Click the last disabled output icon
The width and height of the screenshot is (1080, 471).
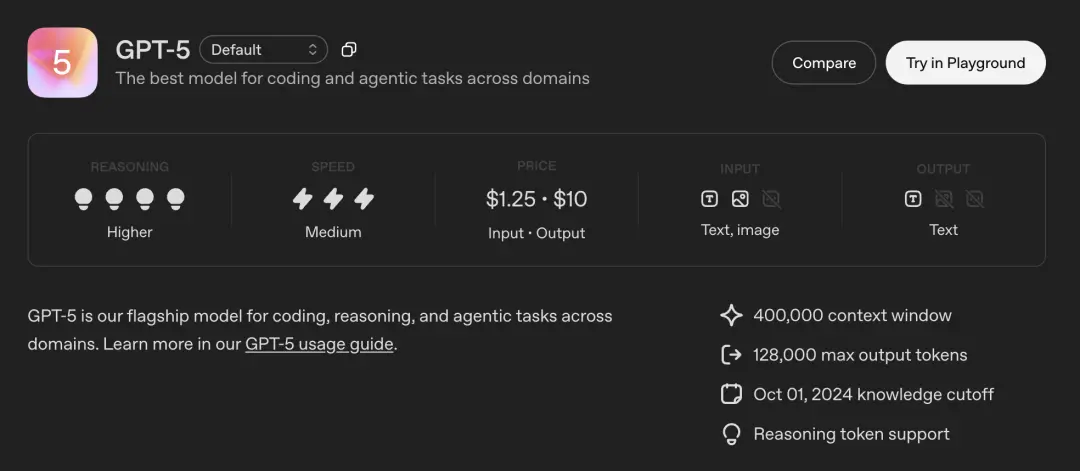coord(975,200)
